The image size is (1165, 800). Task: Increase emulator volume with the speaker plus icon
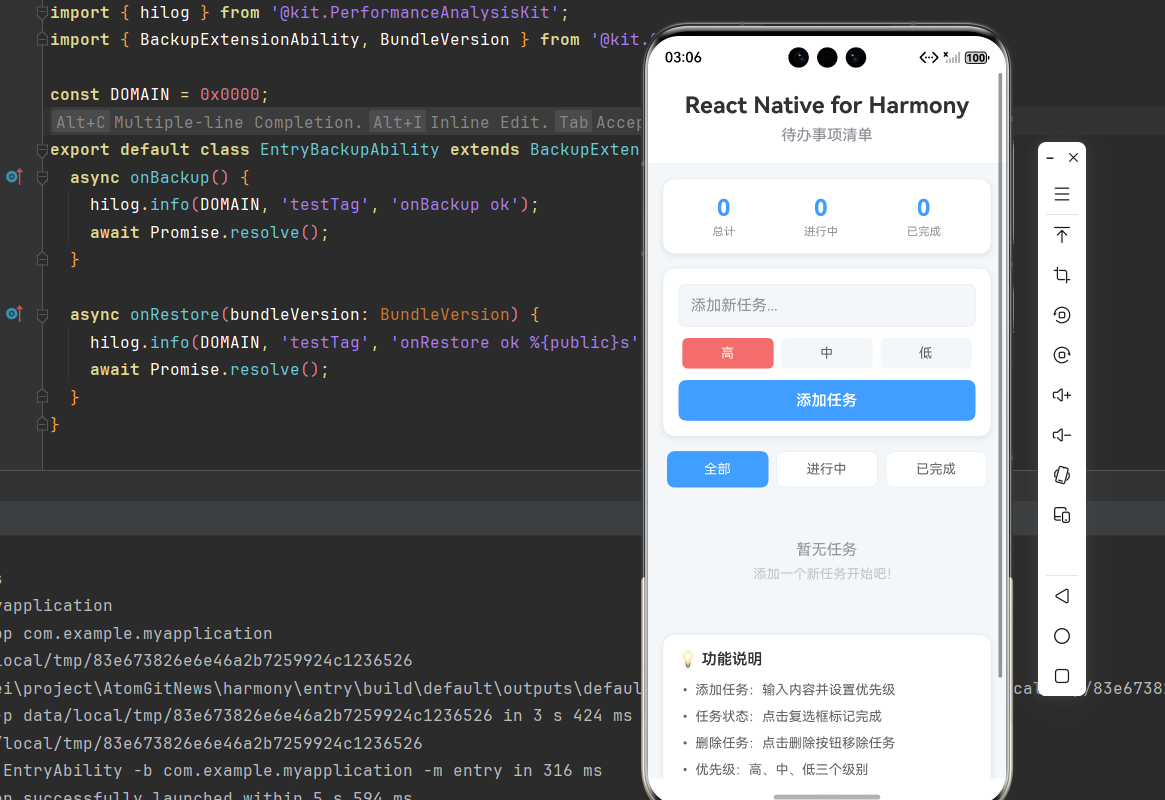[x=1062, y=395]
